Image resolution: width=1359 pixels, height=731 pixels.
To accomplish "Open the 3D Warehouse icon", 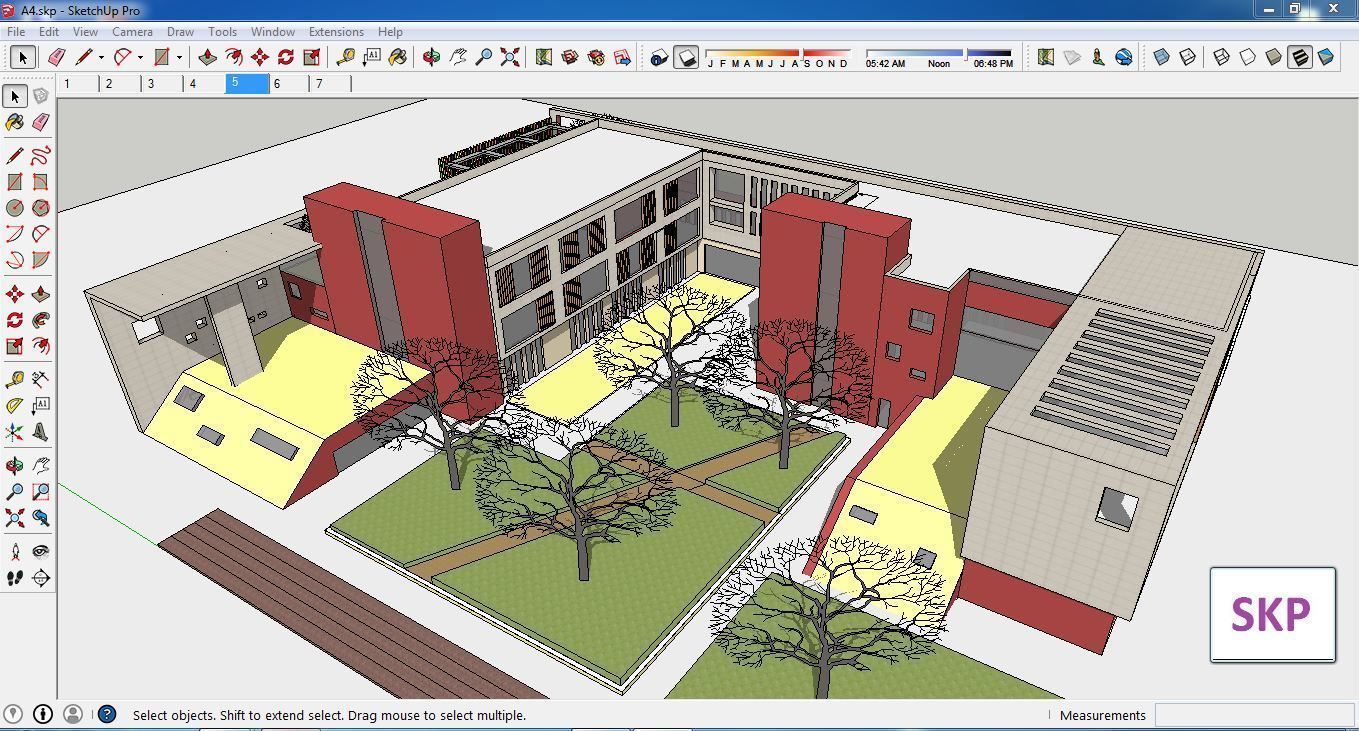I will point(570,57).
